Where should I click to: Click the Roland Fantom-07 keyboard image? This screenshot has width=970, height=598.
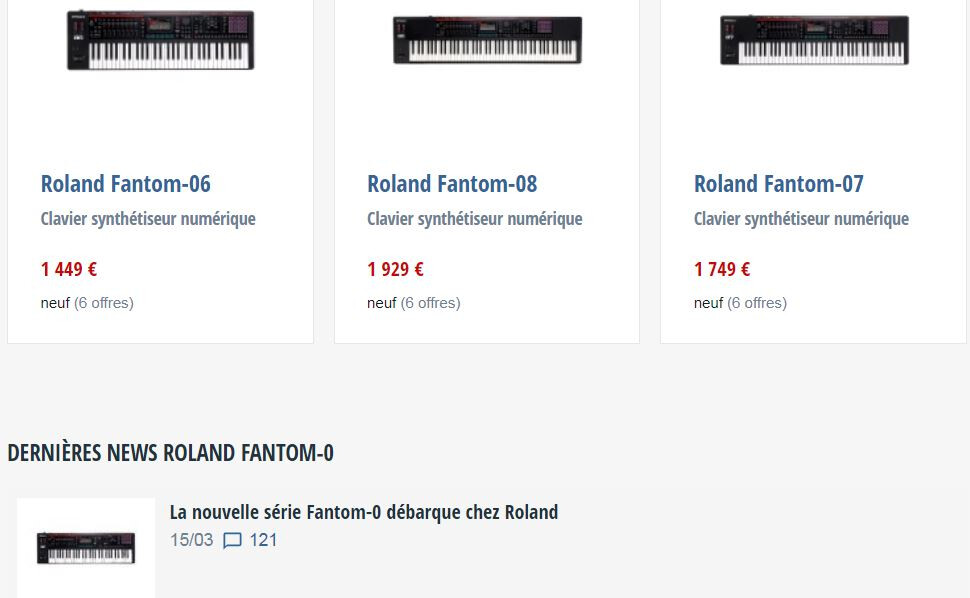(x=814, y=40)
